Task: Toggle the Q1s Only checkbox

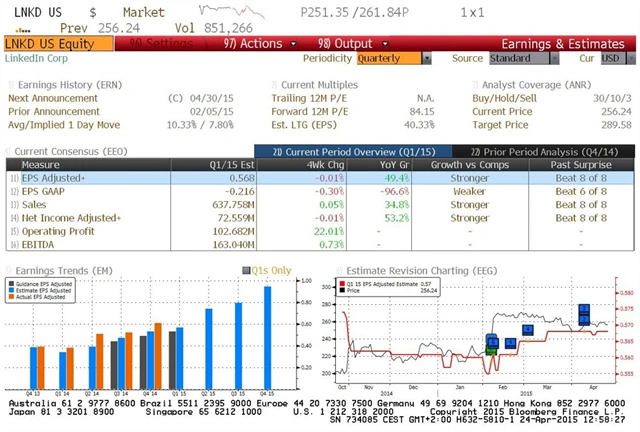Action: (x=246, y=270)
